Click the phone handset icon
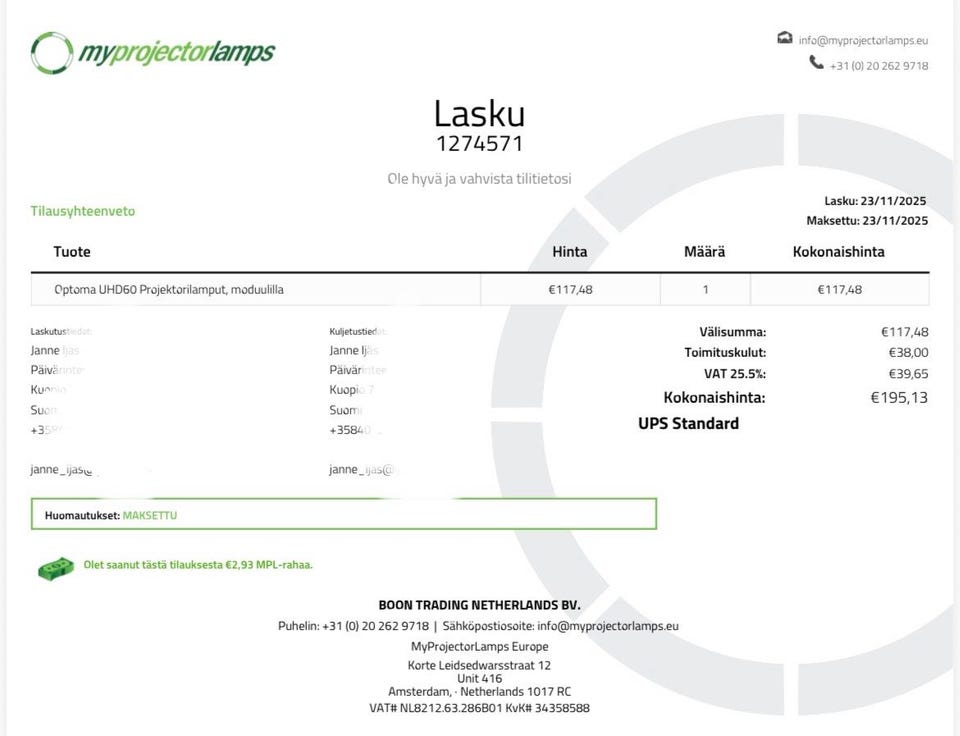 [816, 62]
